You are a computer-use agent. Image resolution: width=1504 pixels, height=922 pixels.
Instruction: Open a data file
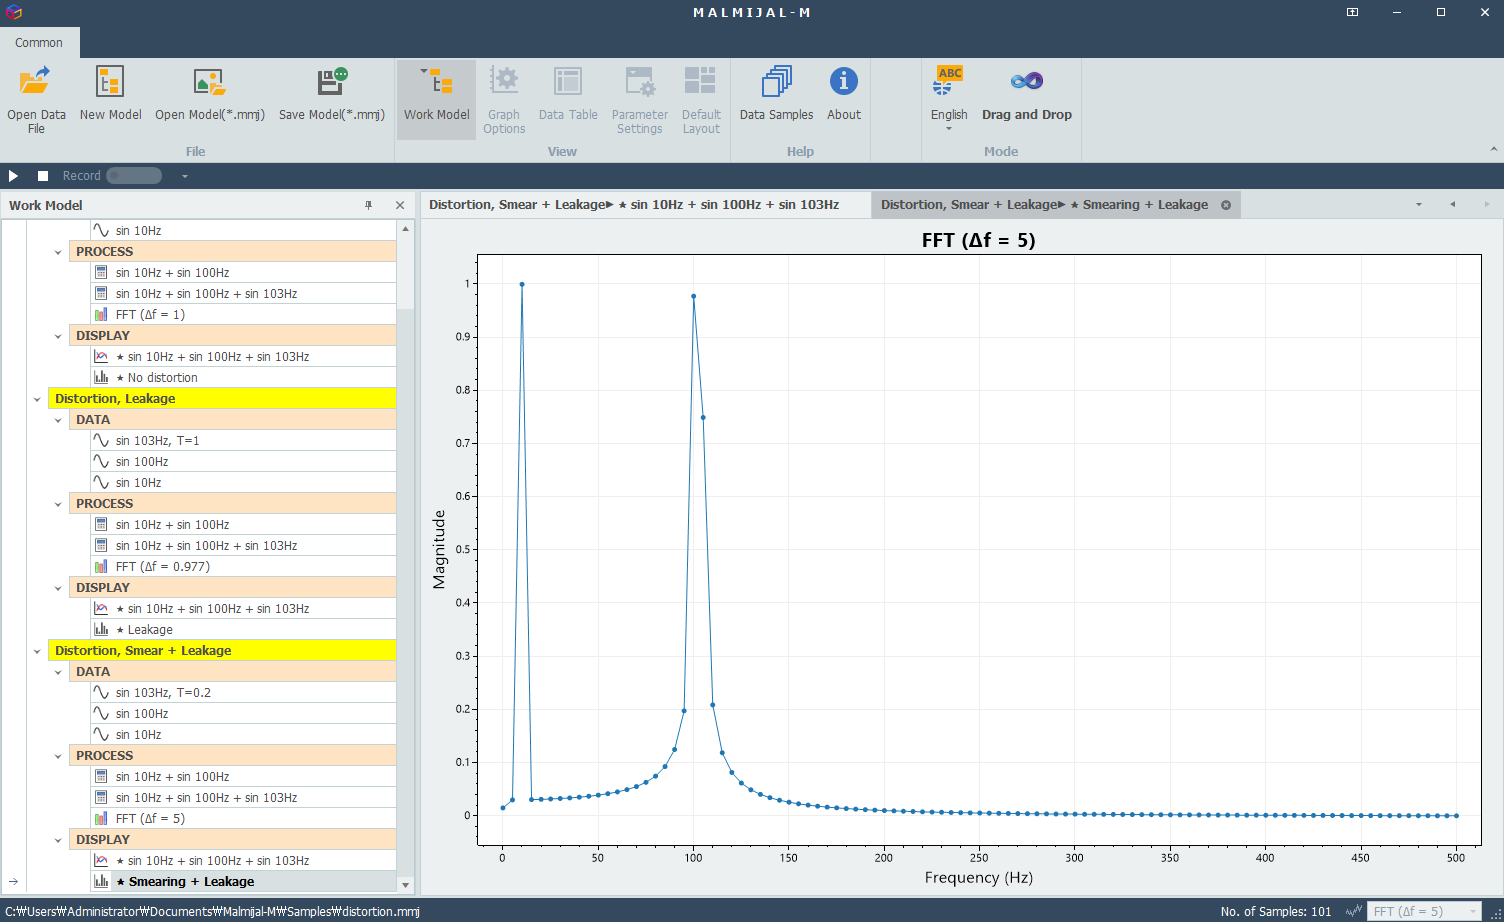pyautogui.click(x=36, y=99)
